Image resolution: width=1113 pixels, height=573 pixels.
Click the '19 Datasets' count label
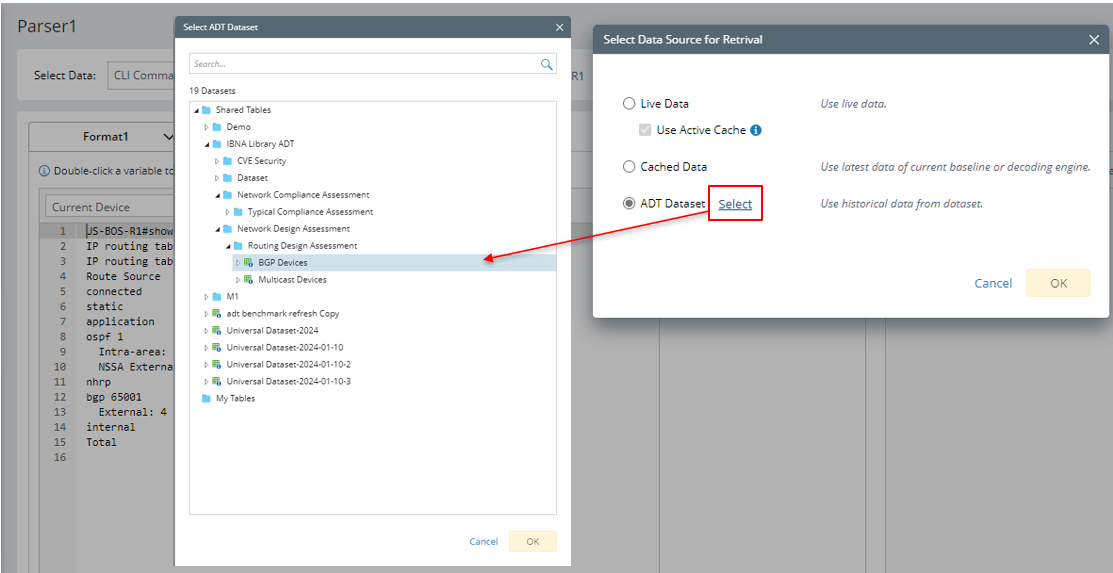pyautogui.click(x=212, y=92)
